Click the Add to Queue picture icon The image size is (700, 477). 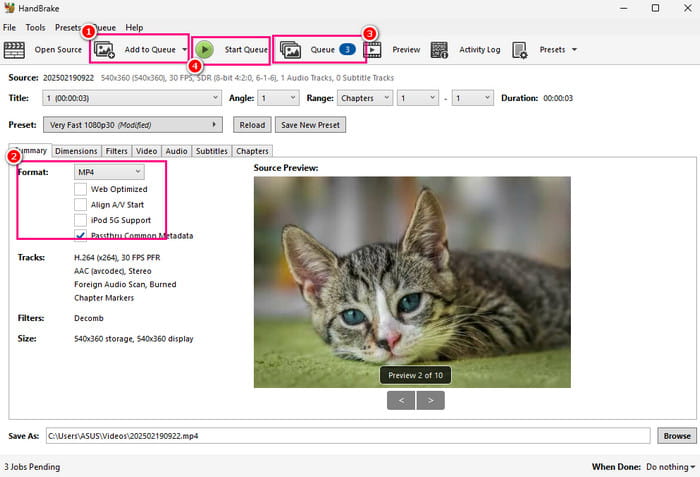[x=104, y=50]
